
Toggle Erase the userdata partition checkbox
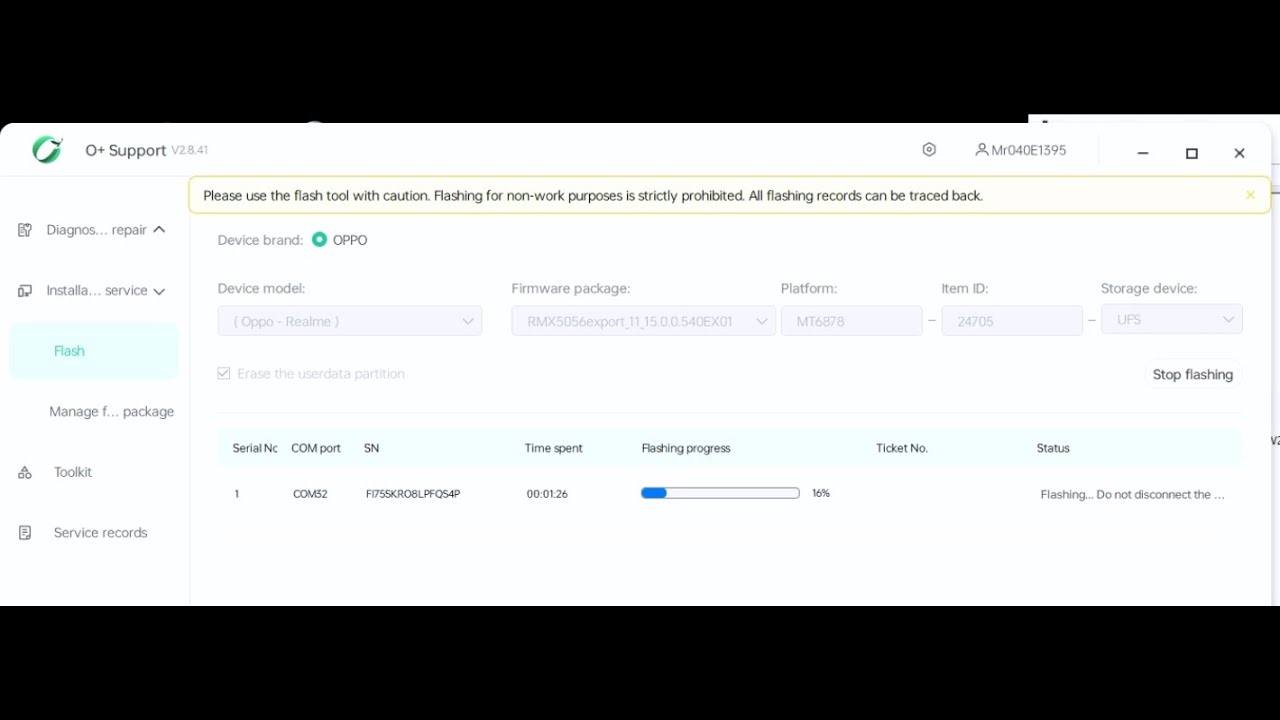(x=224, y=374)
